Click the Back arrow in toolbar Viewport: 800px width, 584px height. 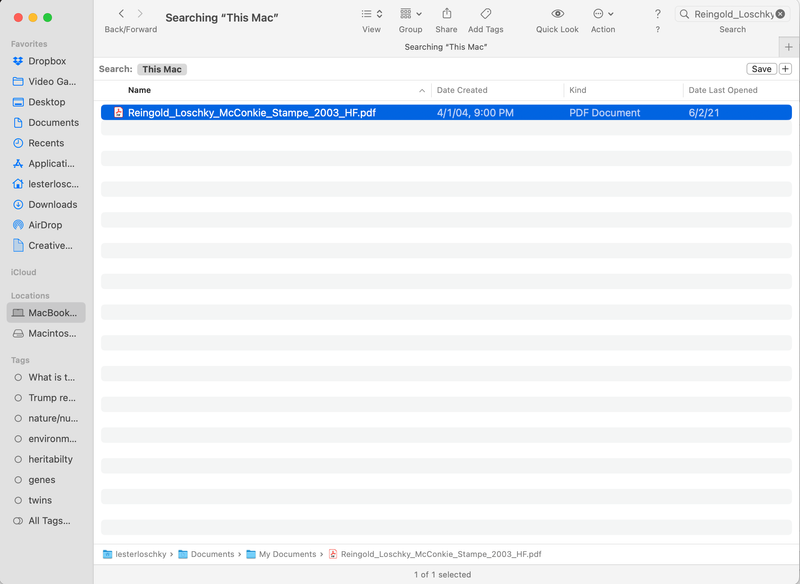(x=121, y=14)
